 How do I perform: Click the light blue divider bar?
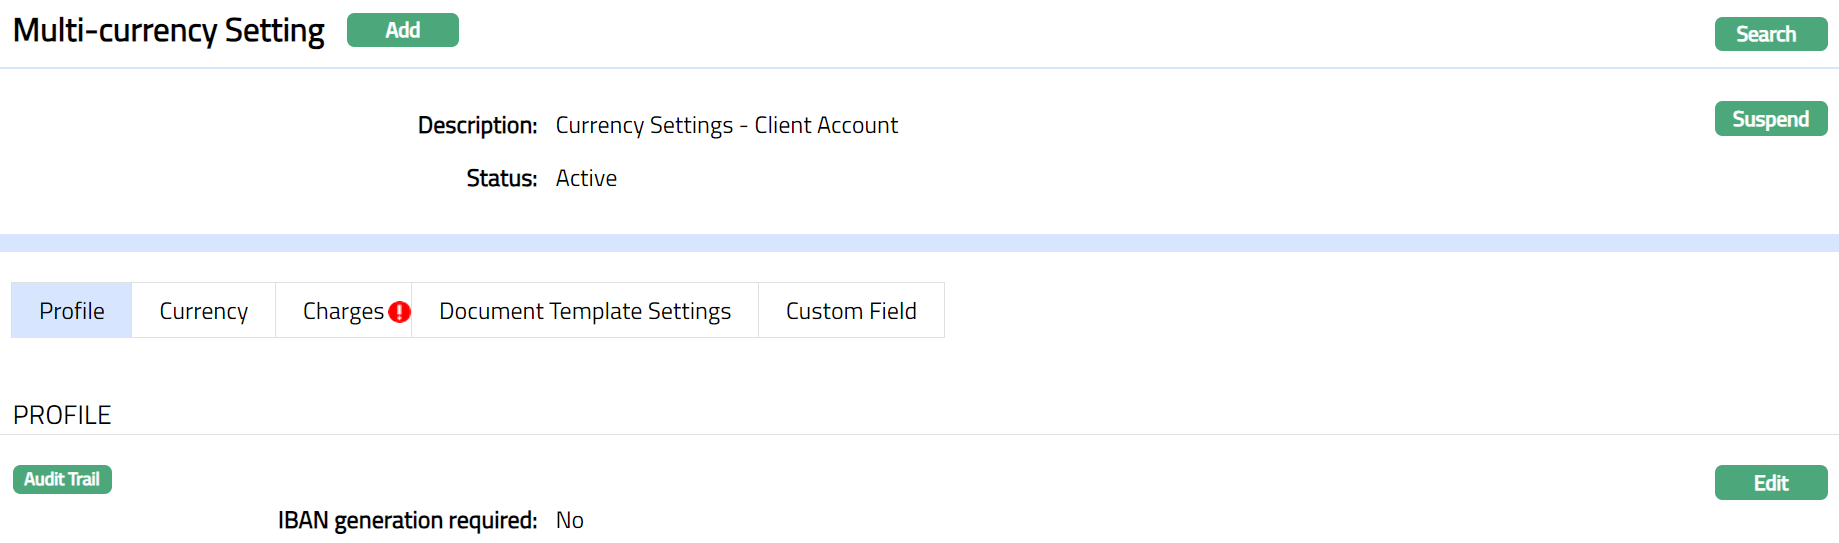919,243
